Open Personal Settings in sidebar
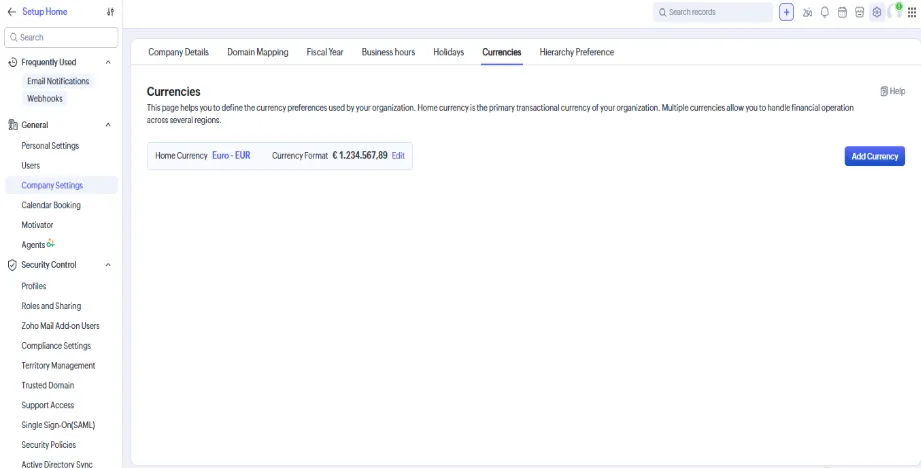Viewport: 921px width, 468px height. 50,146
